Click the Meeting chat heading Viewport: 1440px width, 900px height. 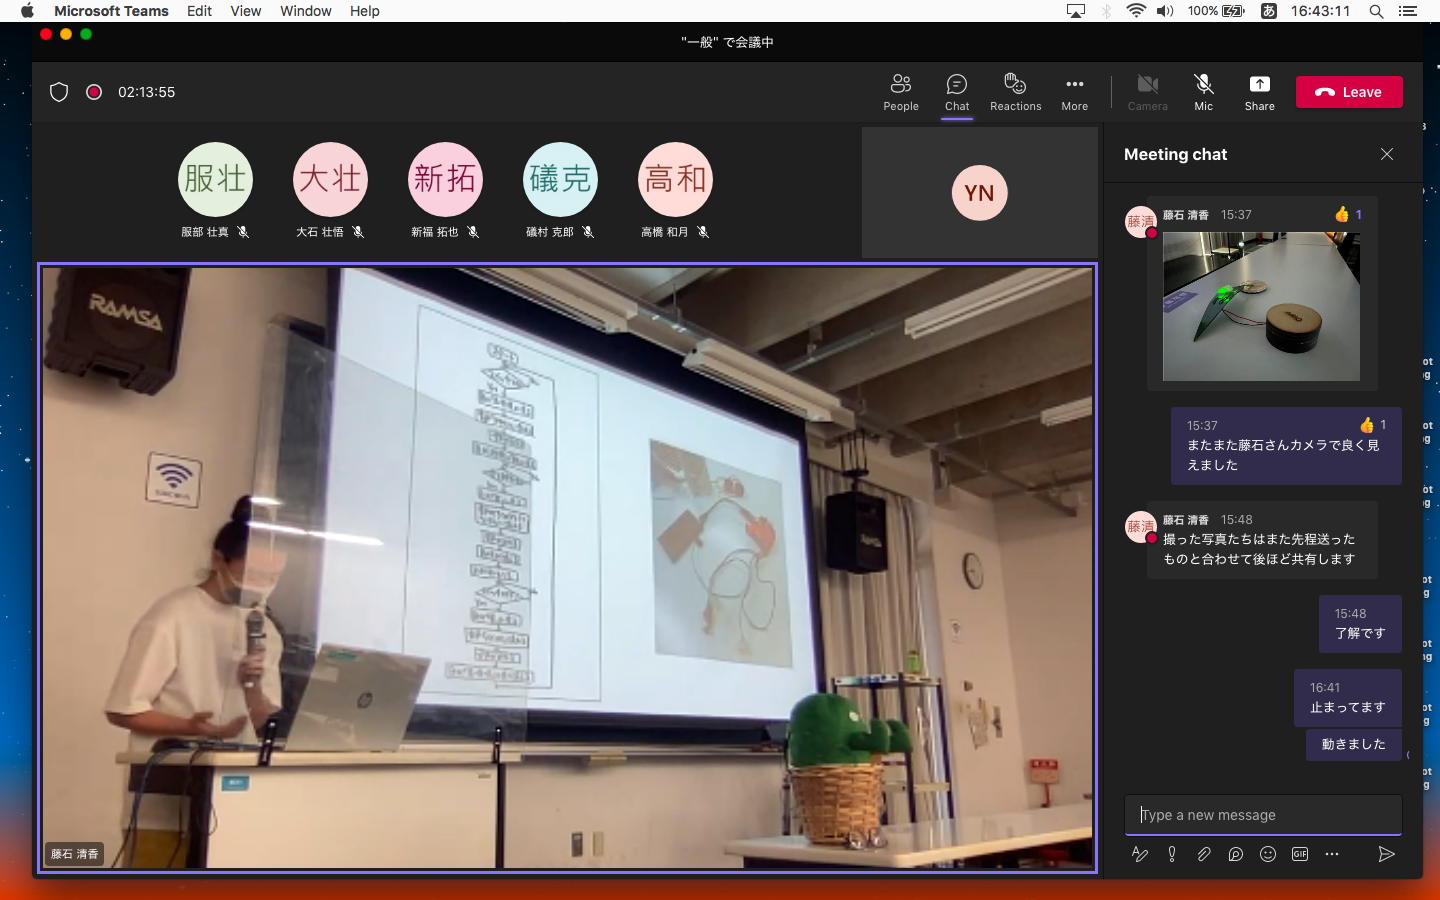pos(1175,154)
